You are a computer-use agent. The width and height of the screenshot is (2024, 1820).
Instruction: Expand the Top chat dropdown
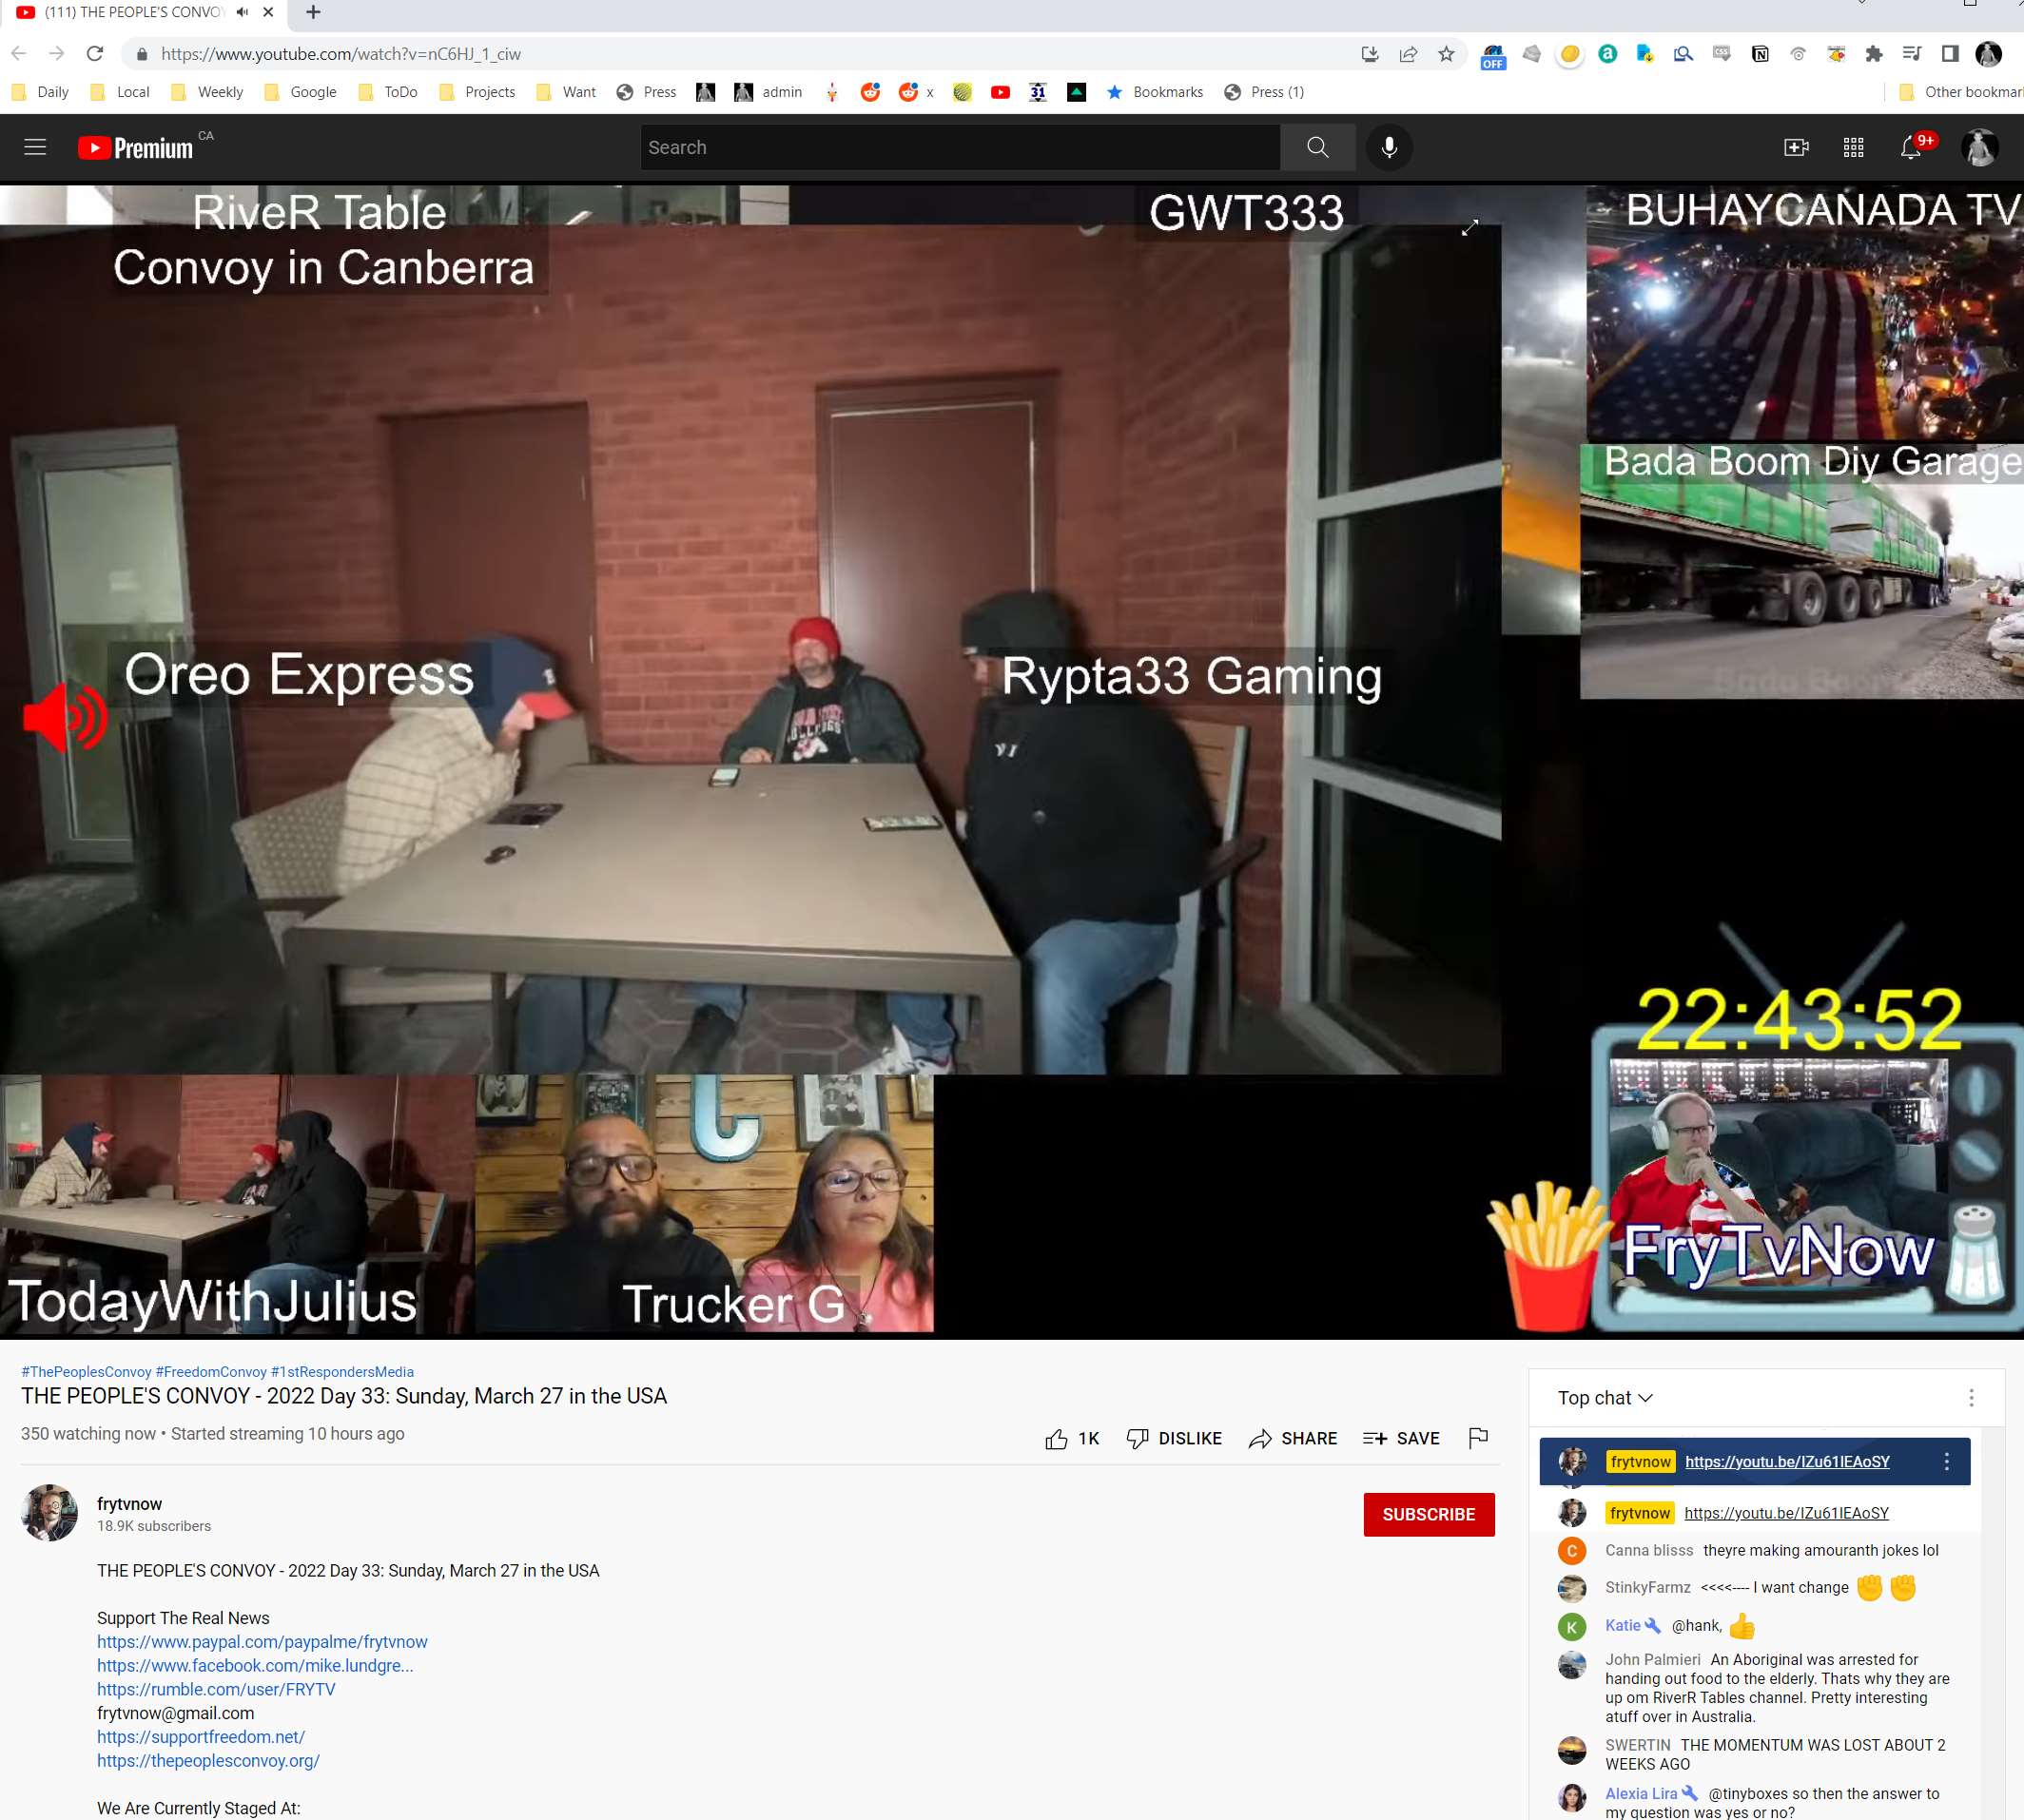1604,1398
